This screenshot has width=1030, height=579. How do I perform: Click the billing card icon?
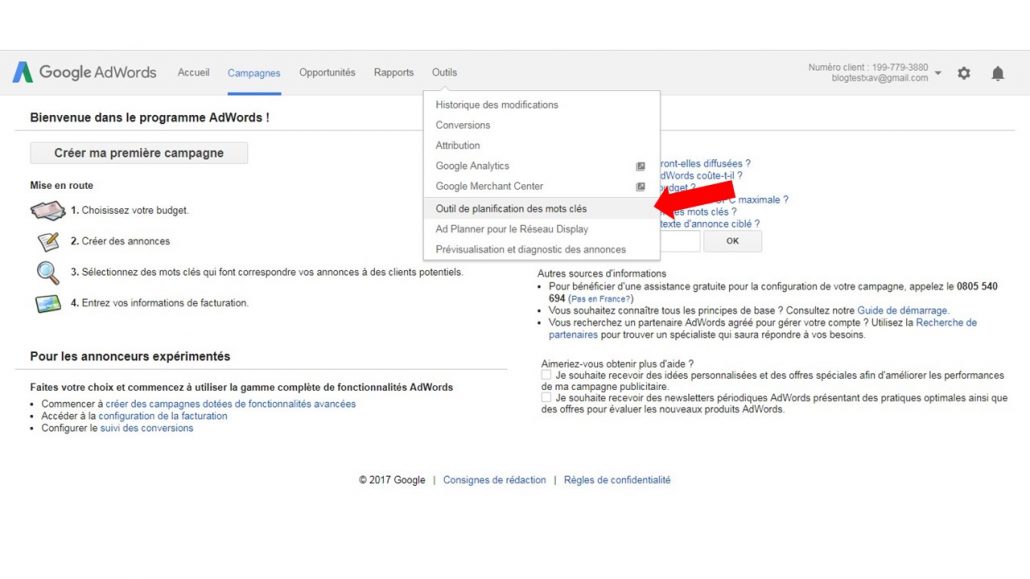click(x=47, y=303)
